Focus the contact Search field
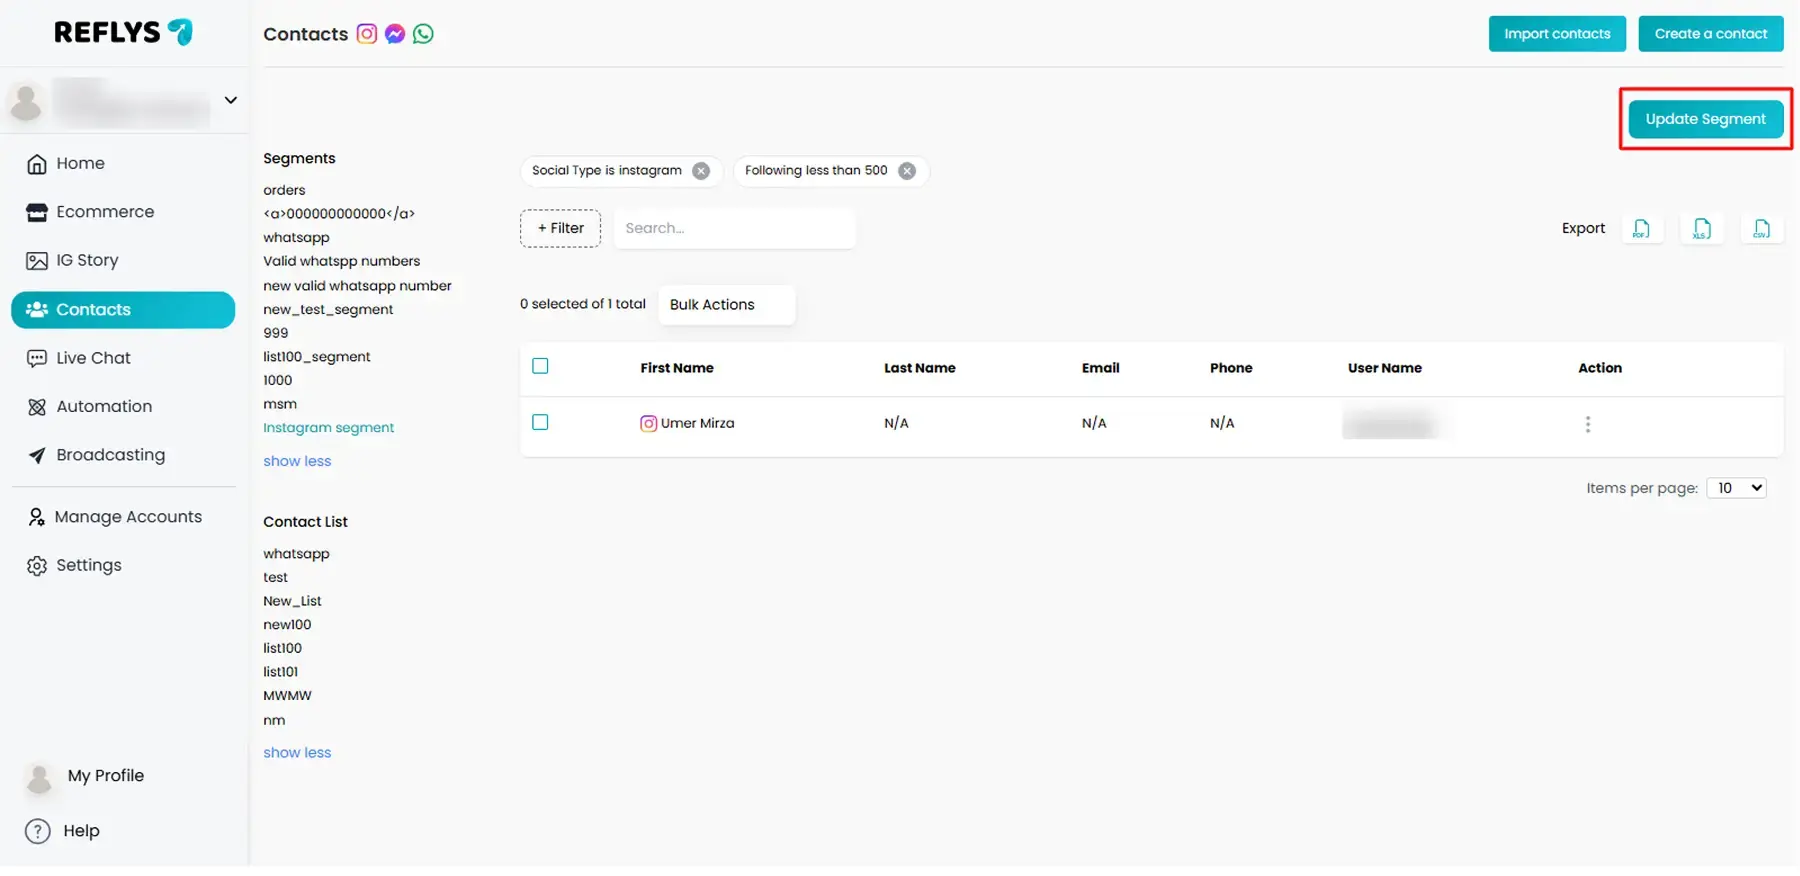 734,228
